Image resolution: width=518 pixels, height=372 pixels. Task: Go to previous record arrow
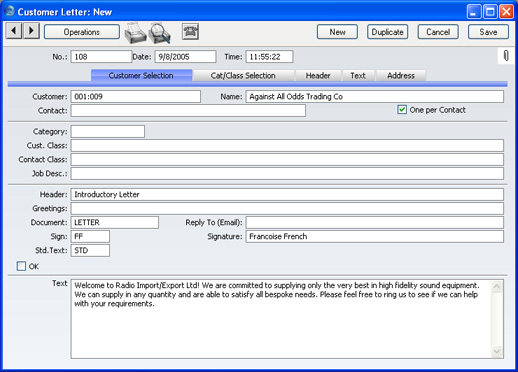tap(14, 31)
